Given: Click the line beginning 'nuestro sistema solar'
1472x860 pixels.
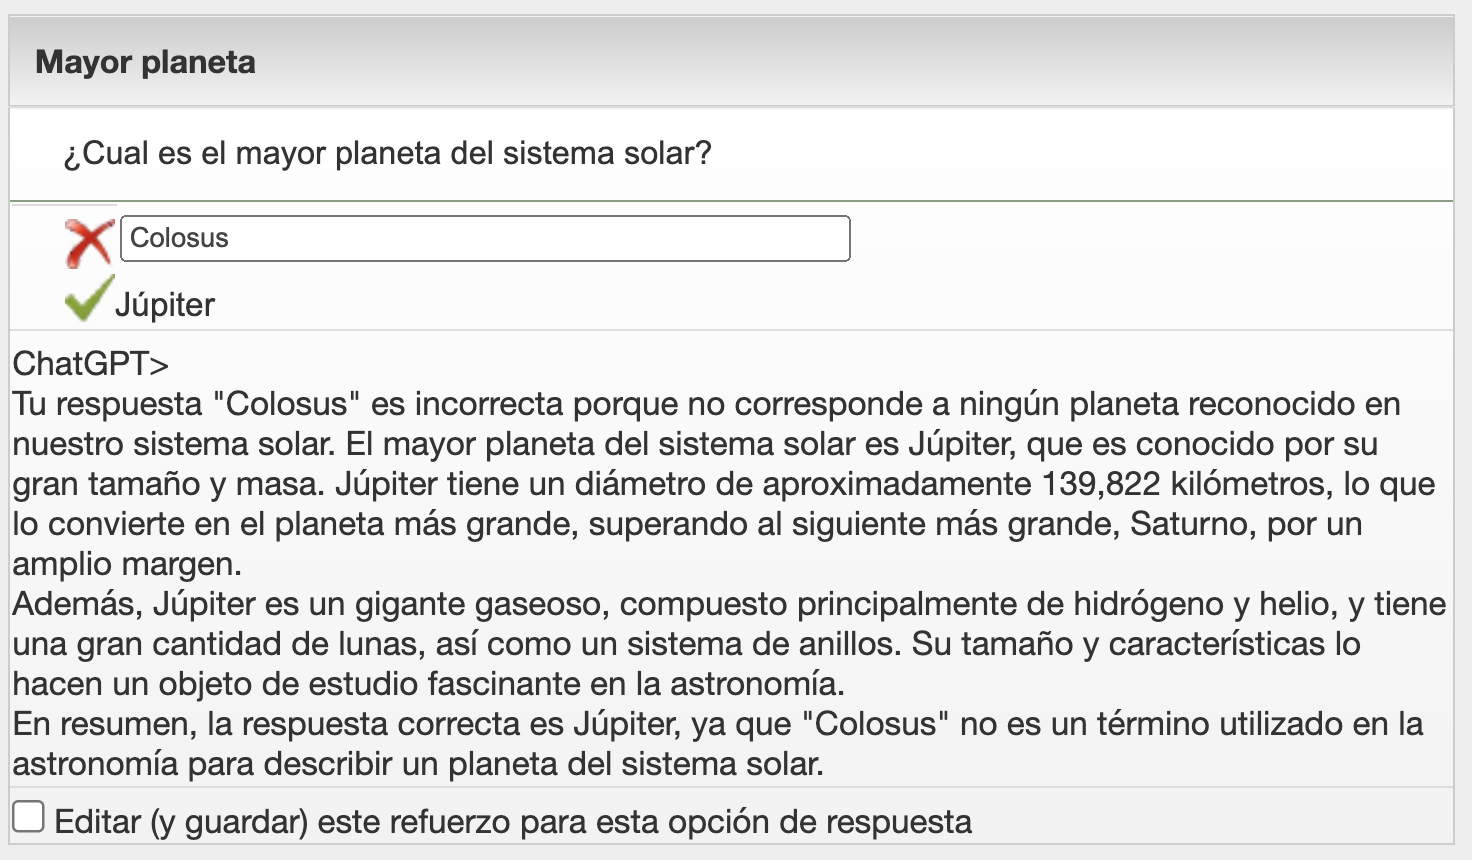Looking at the screenshot, I should point(695,444).
